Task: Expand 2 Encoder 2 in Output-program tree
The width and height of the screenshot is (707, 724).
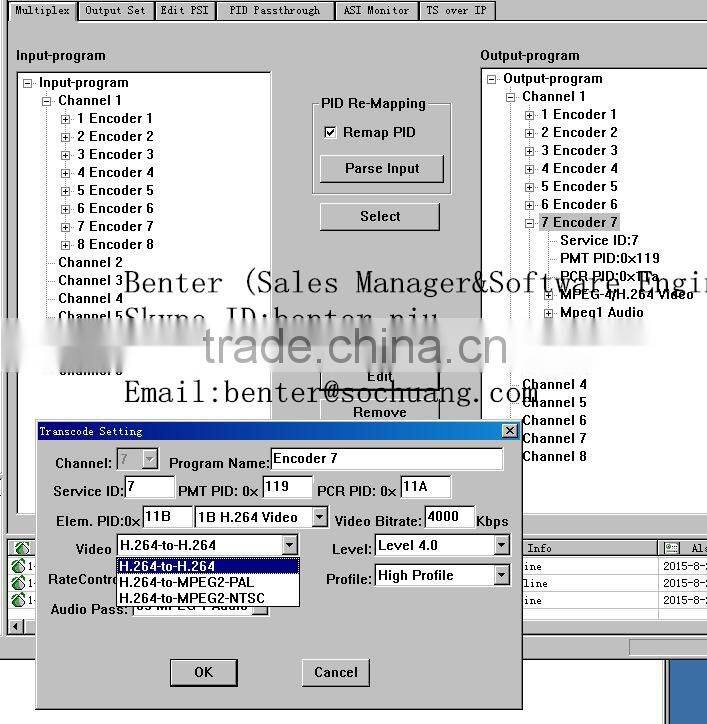Action: click(530, 133)
